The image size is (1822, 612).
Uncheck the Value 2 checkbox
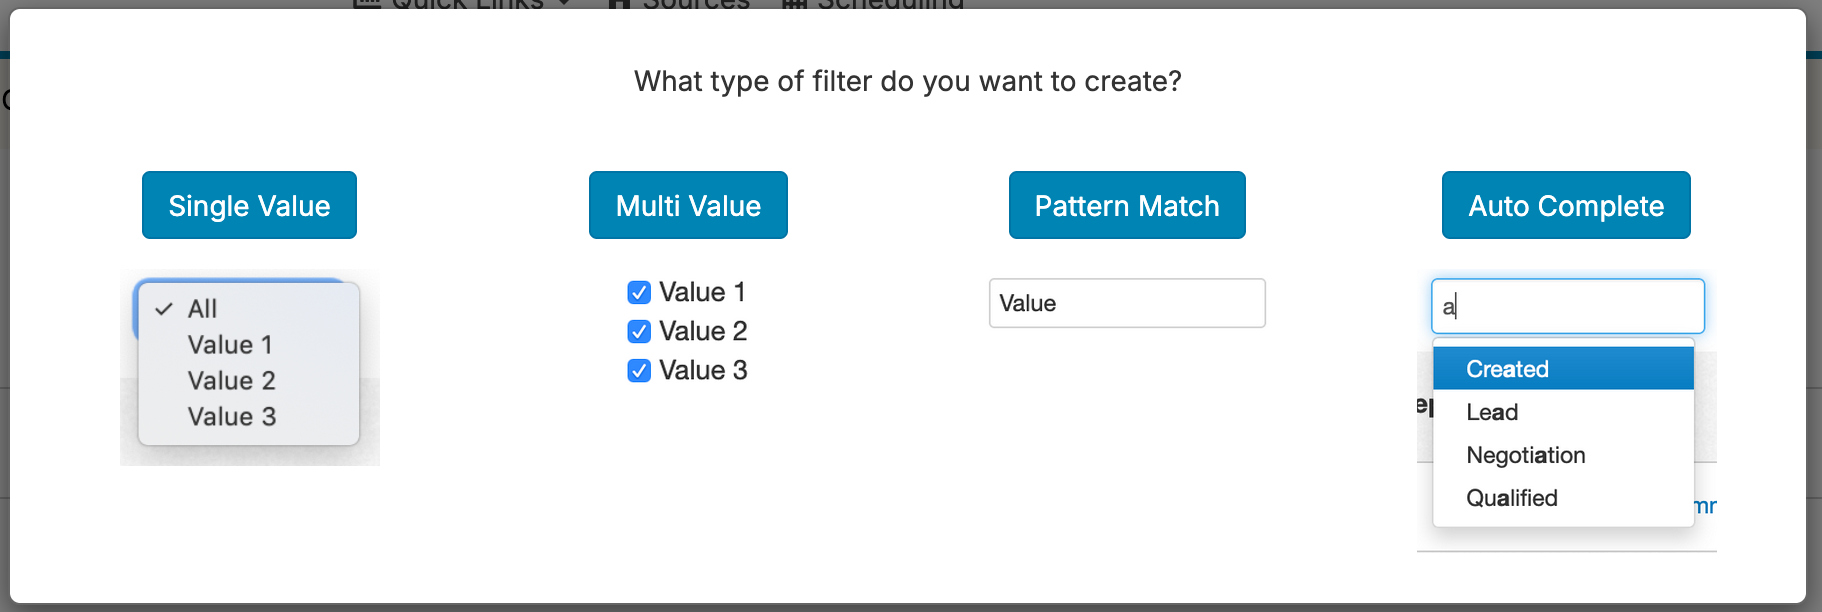coord(639,331)
